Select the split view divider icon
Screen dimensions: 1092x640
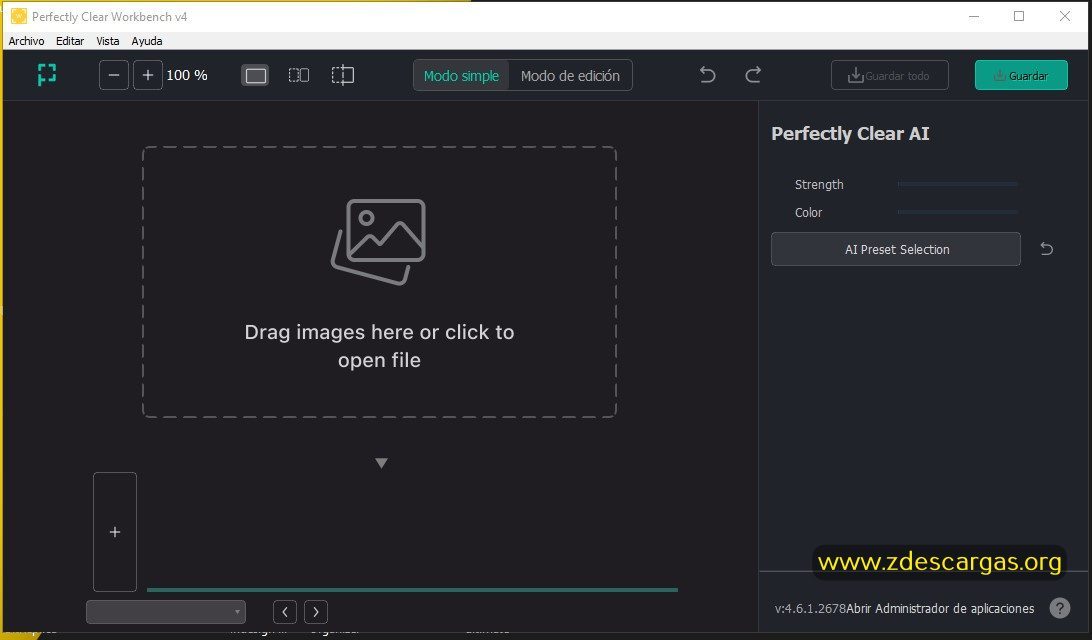[x=343, y=75]
